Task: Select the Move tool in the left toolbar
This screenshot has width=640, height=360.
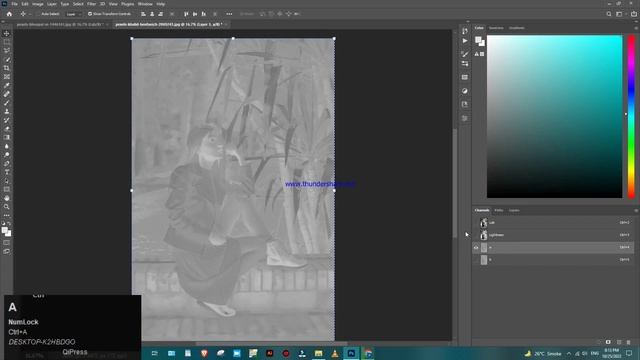Action: (x=7, y=33)
